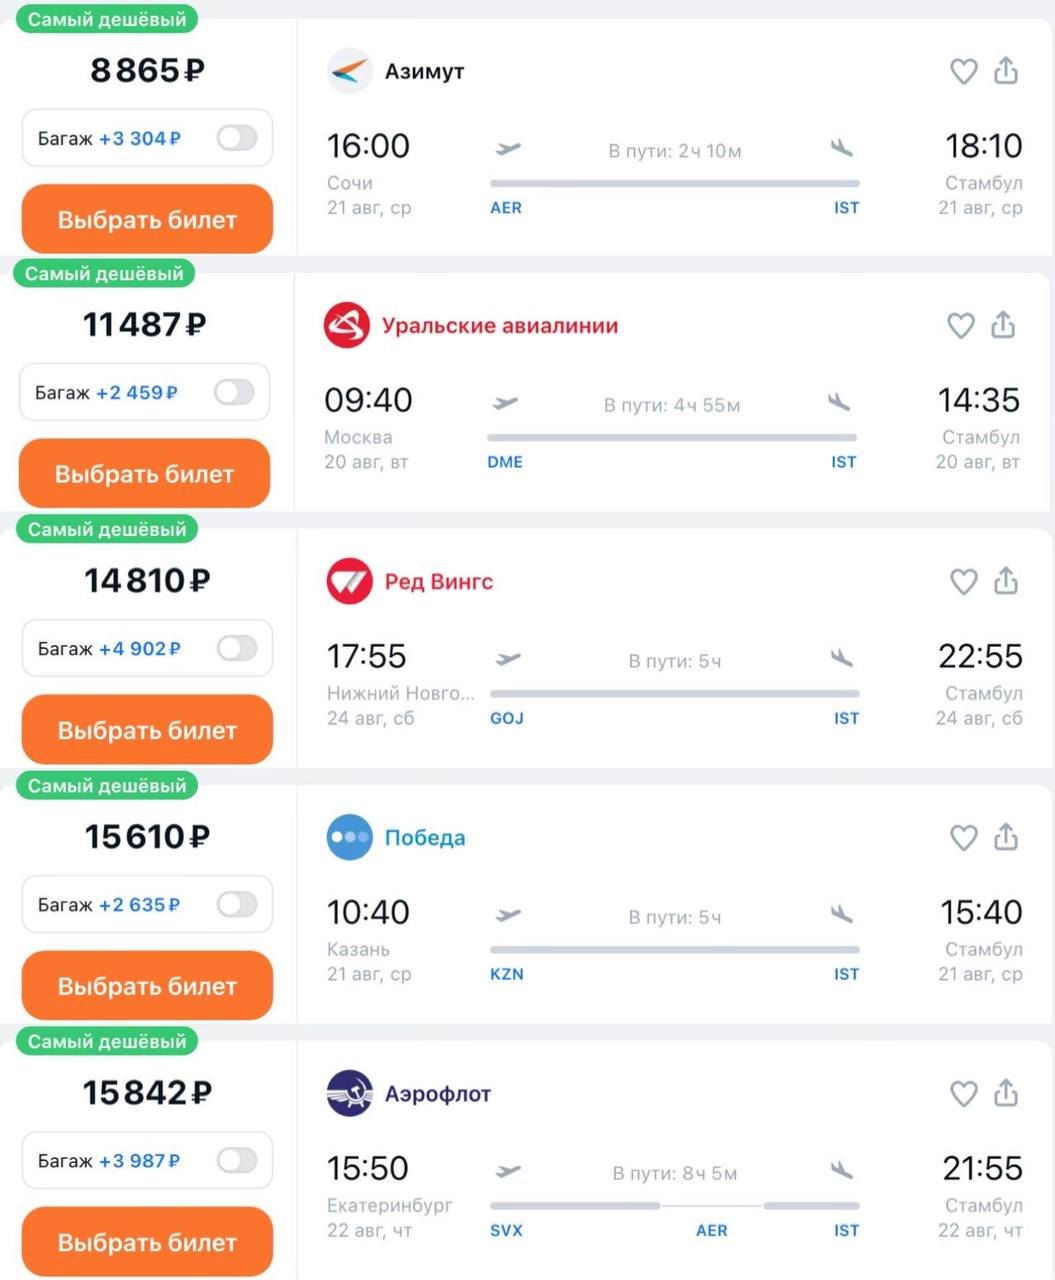Click the Победа airline logo
The image size is (1055, 1280).
click(349, 837)
